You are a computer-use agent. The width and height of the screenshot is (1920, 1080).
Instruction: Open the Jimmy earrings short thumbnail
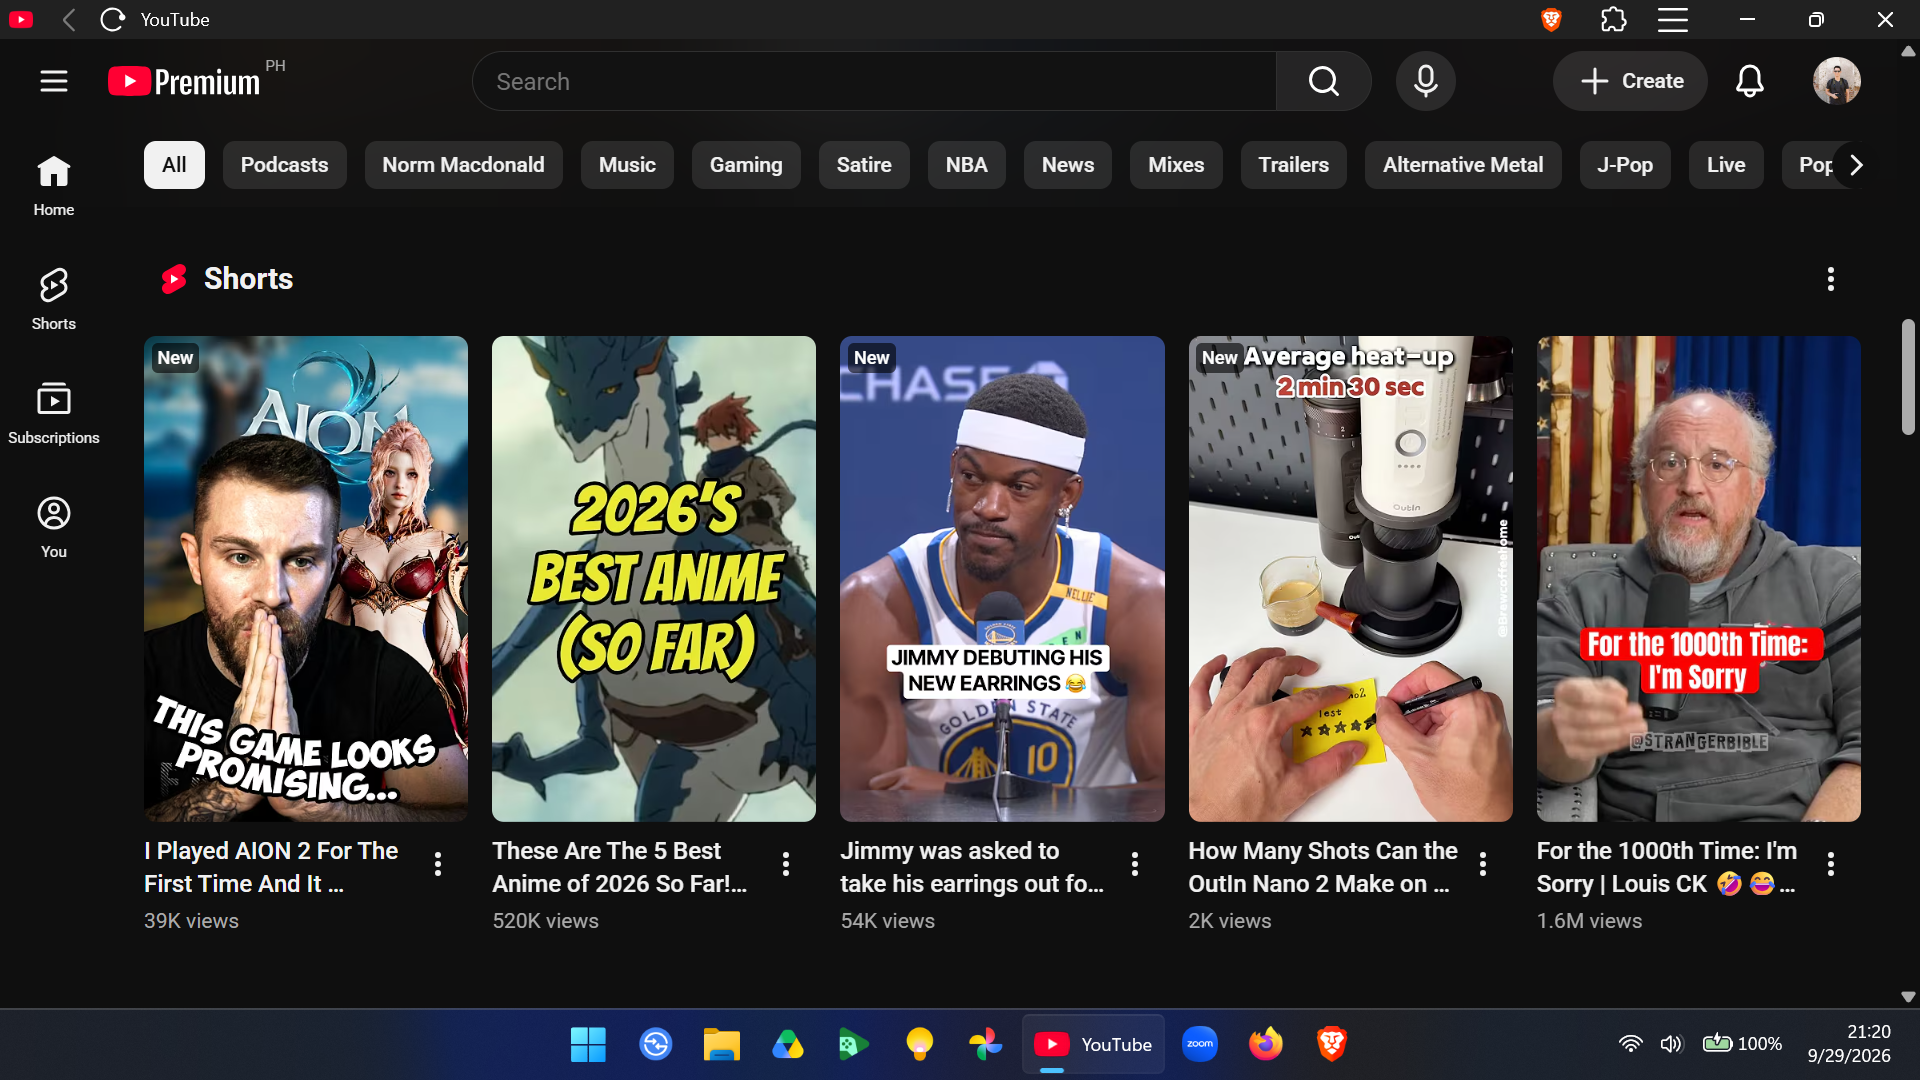1002,579
